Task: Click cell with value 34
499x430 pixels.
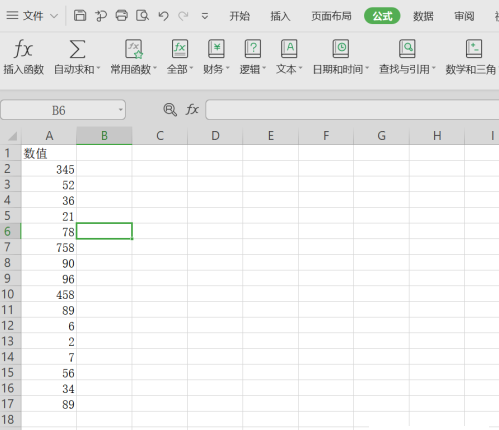Action: (x=49, y=388)
